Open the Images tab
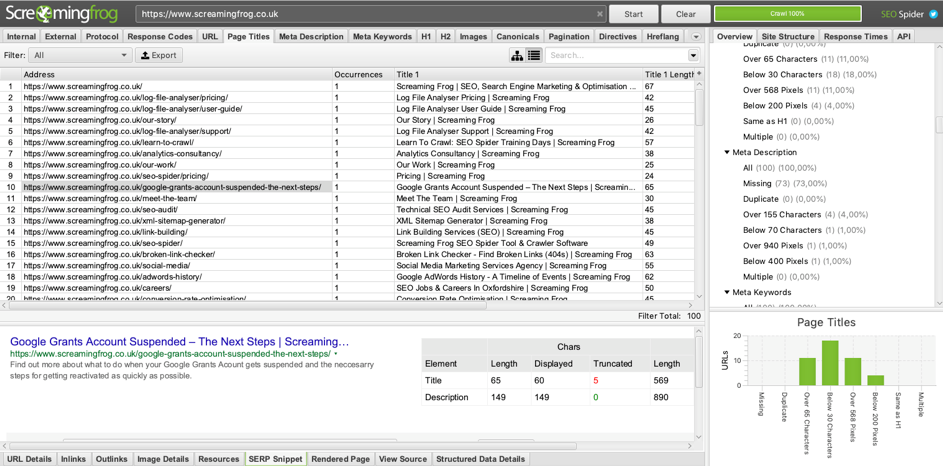The width and height of the screenshot is (943, 466). click(x=473, y=37)
